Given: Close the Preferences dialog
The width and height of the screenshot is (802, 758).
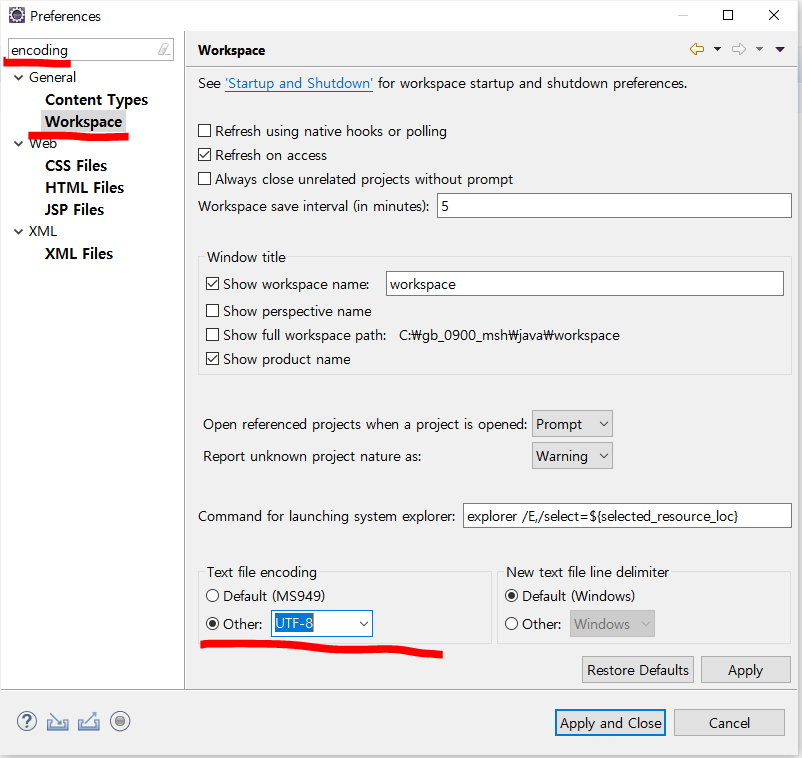Looking at the screenshot, I should pyautogui.click(x=774, y=15).
